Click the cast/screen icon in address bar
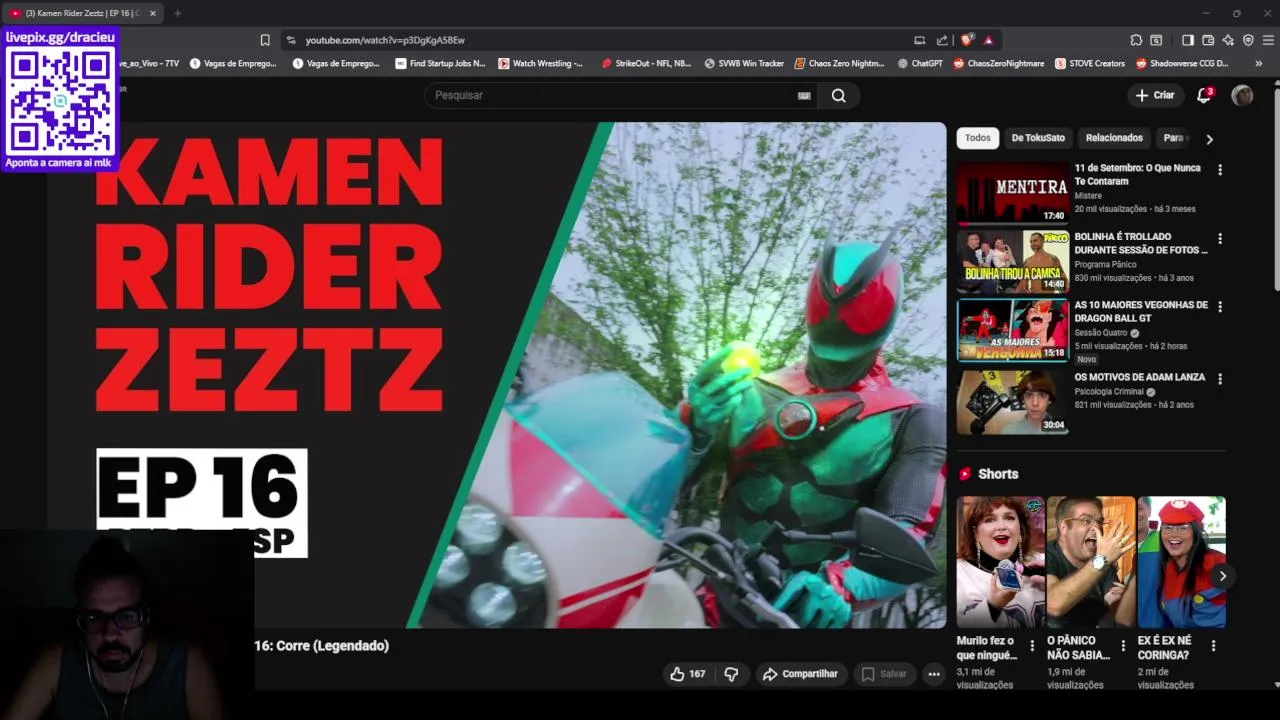Viewport: 1280px width, 720px height. click(x=919, y=40)
